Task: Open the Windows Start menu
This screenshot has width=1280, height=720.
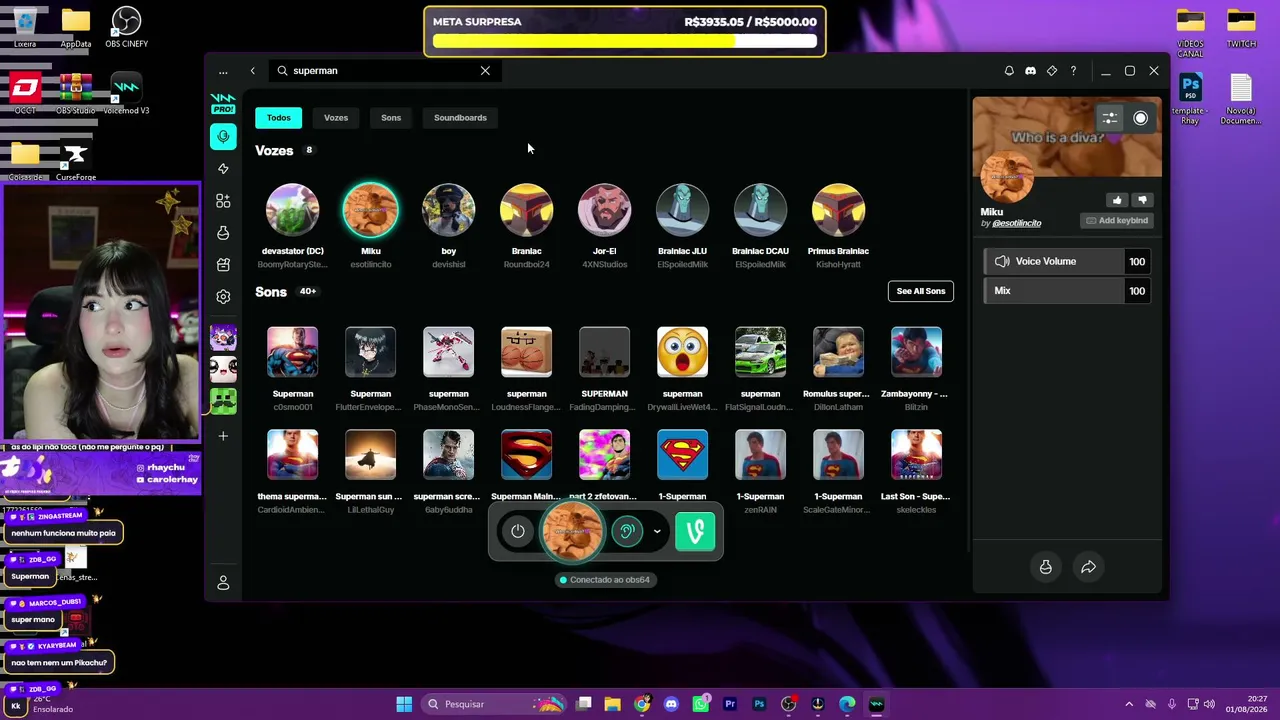Action: [404, 704]
